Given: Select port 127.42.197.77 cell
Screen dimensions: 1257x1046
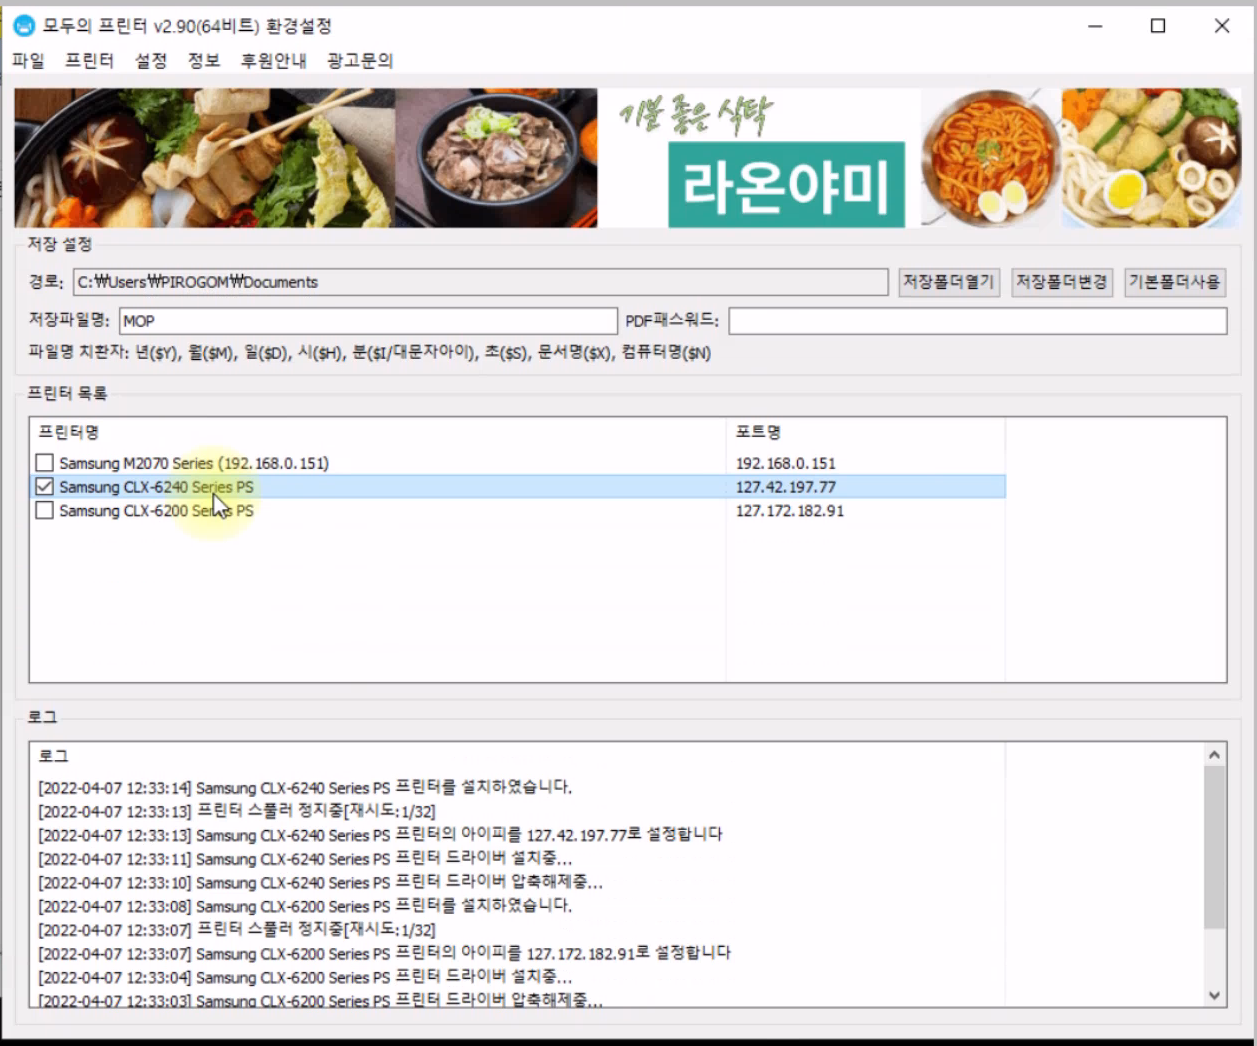Looking at the screenshot, I should click(786, 487).
